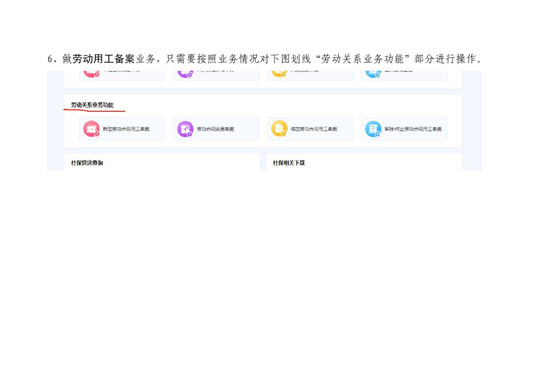Click the red underline beneath the section title
This screenshot has height=389, width=550.
pos(94,110)
